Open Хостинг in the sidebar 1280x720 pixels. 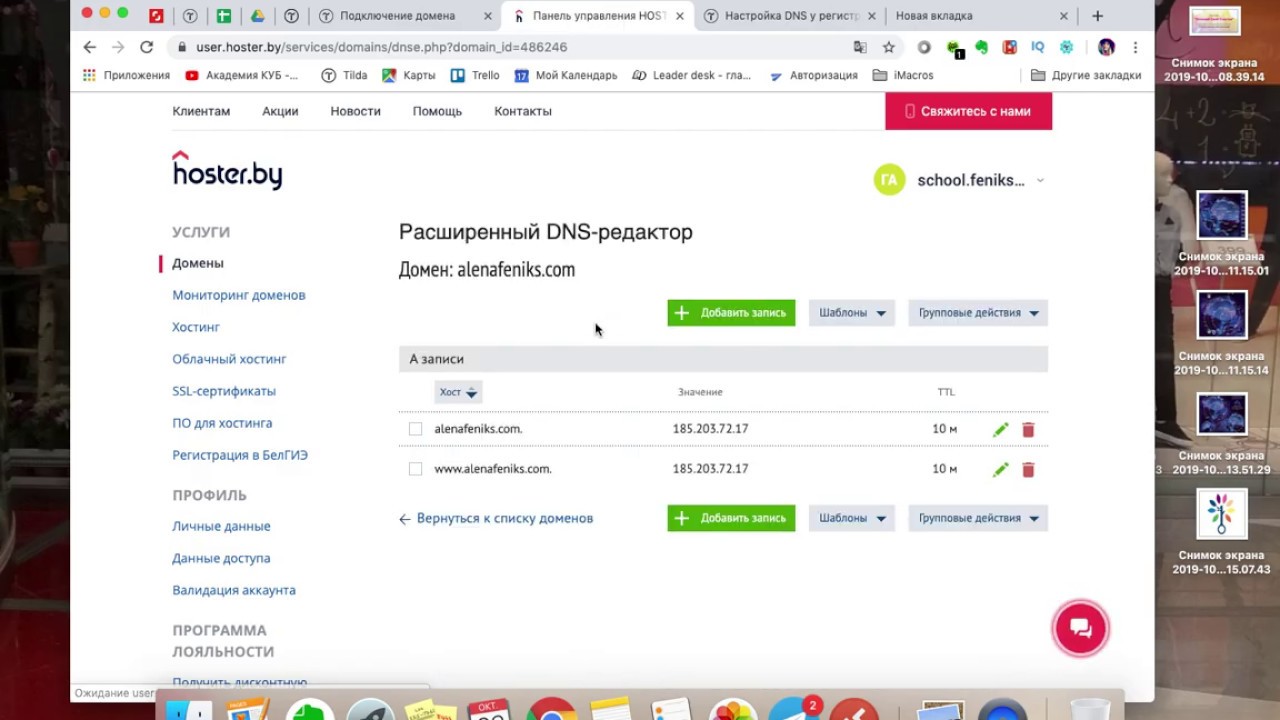(196, 327)
